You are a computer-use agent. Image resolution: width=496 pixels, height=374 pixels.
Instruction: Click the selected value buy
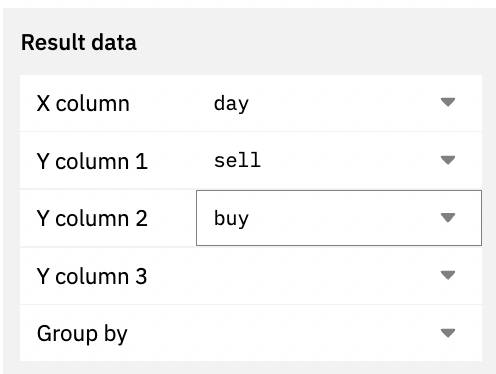[231, 219]
